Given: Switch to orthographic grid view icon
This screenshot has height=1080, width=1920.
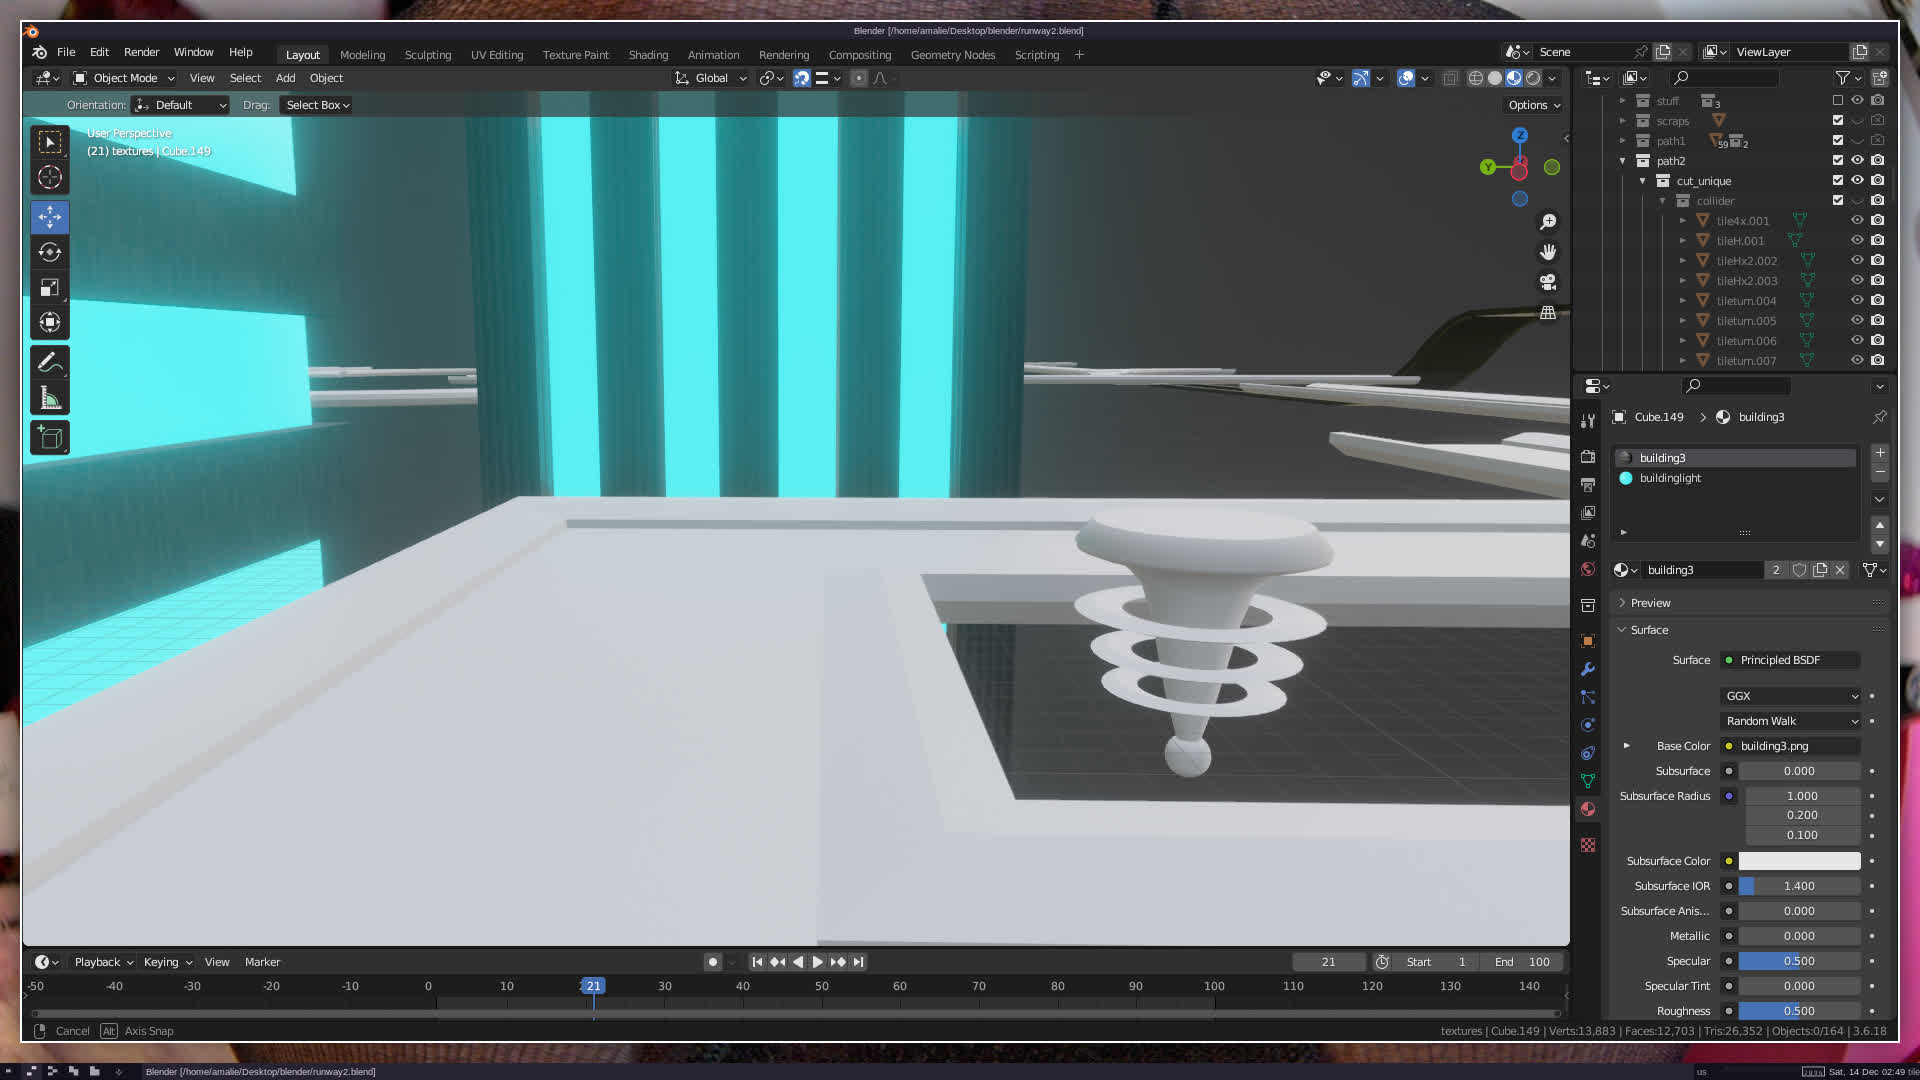Looking at the screenshot, I should 1548,313.
